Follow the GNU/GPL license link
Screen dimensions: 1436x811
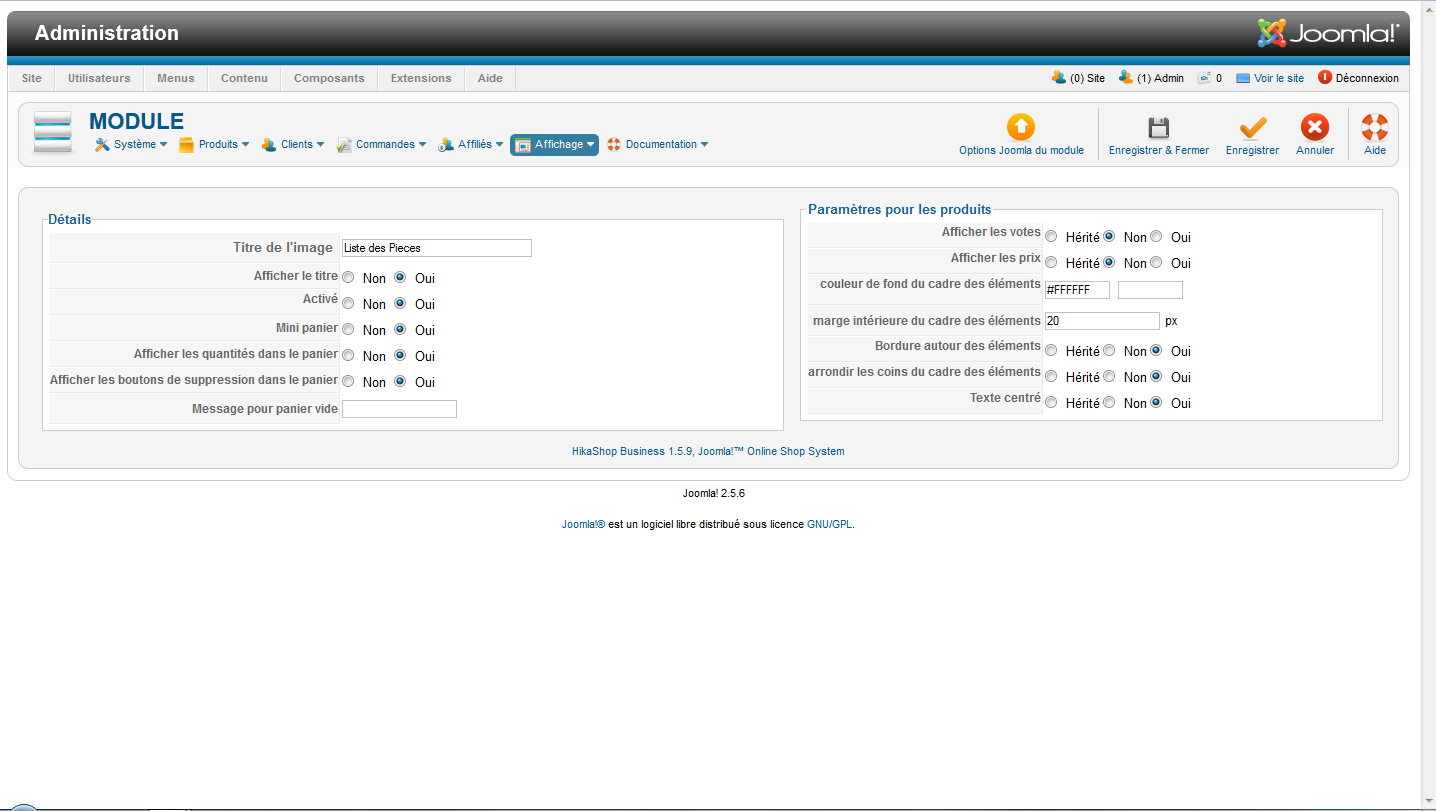tap(830, 524)
